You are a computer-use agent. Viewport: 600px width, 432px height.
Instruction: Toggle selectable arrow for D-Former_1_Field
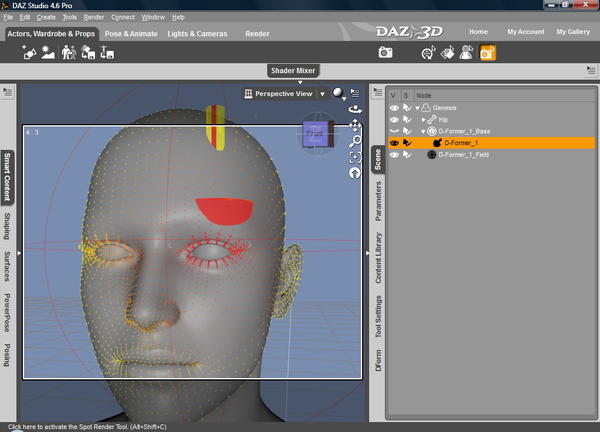pos(407,155)
